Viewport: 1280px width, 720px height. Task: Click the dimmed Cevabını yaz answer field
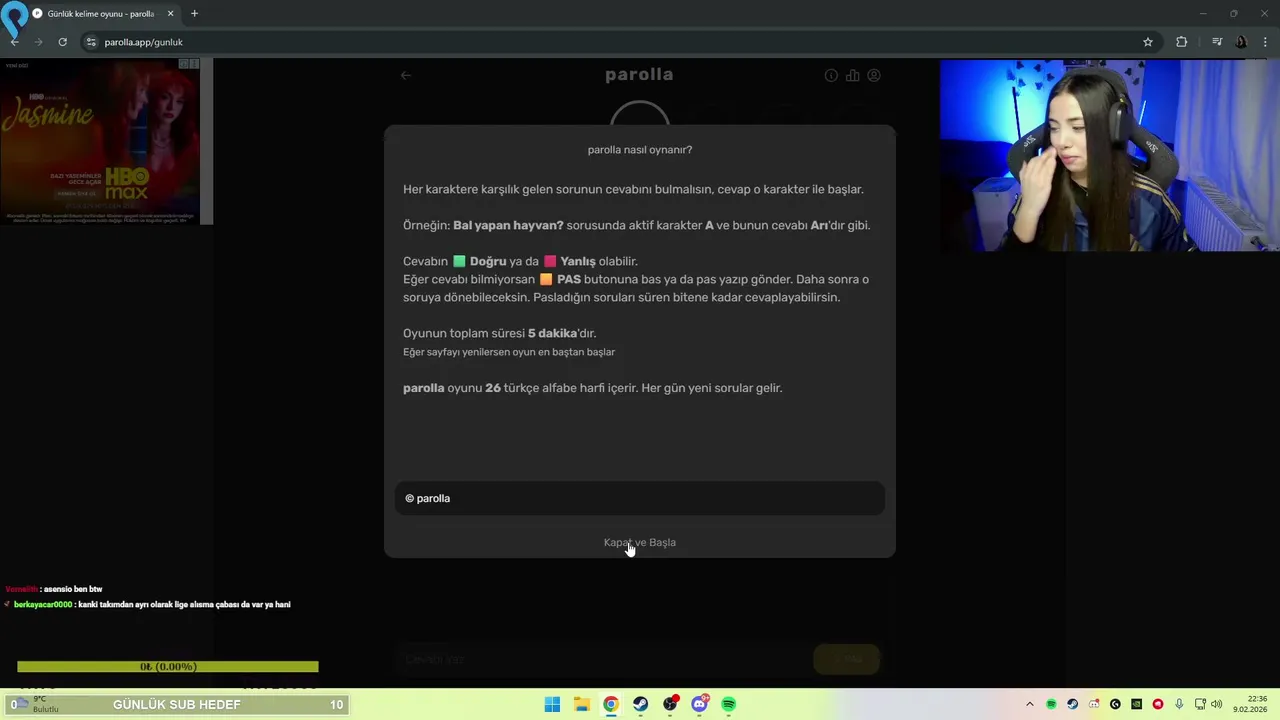coord(602,659)
